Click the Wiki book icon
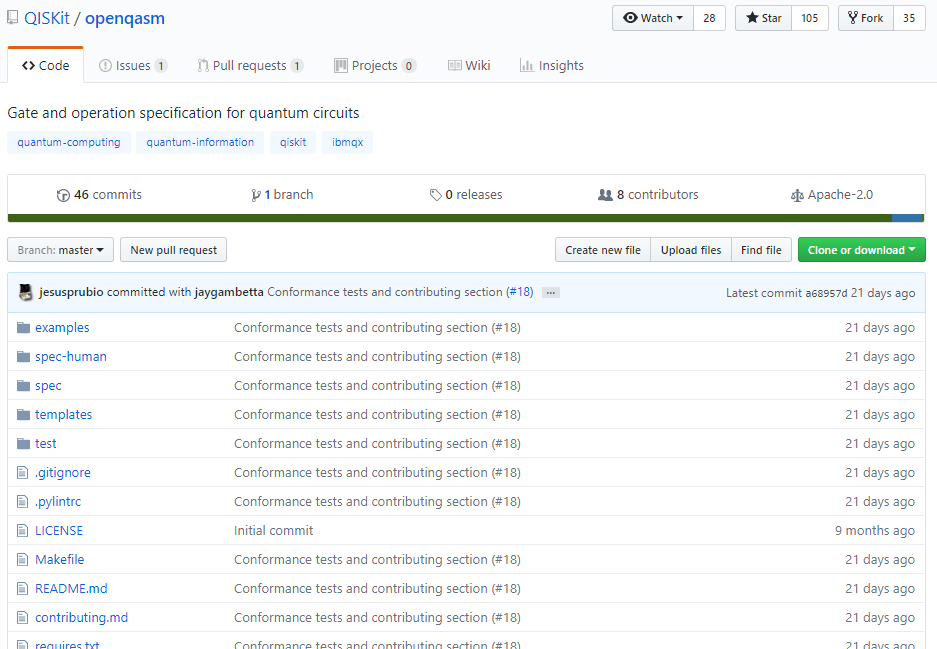 click(x=455, y=66)
